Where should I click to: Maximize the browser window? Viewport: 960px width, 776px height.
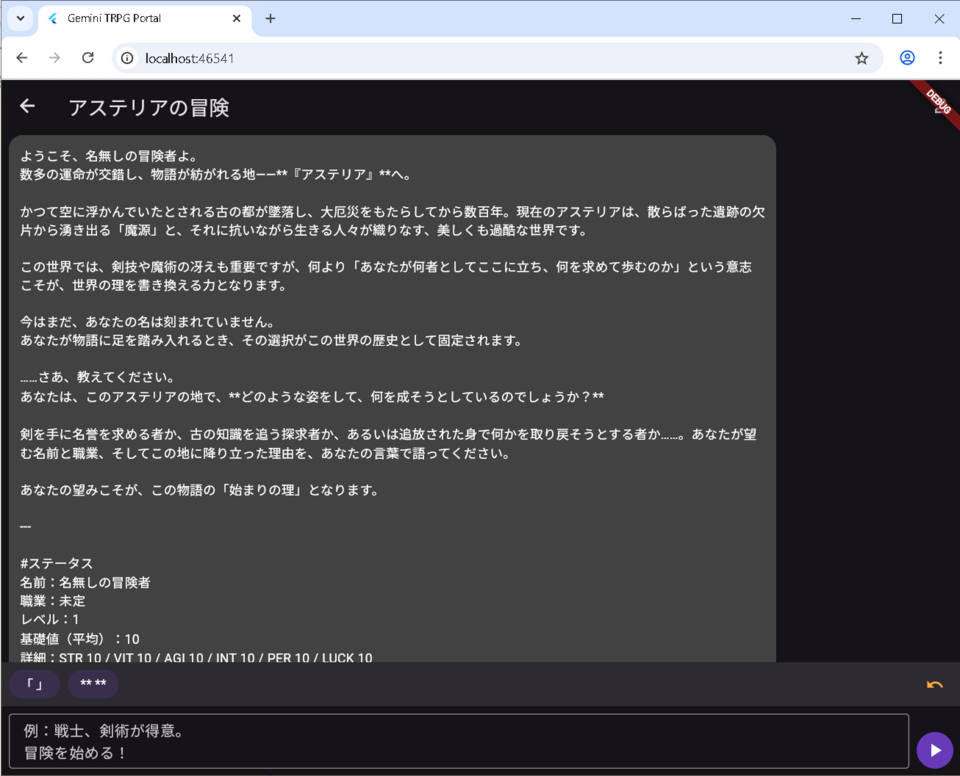pyautogui.click(x=897, y=19)
